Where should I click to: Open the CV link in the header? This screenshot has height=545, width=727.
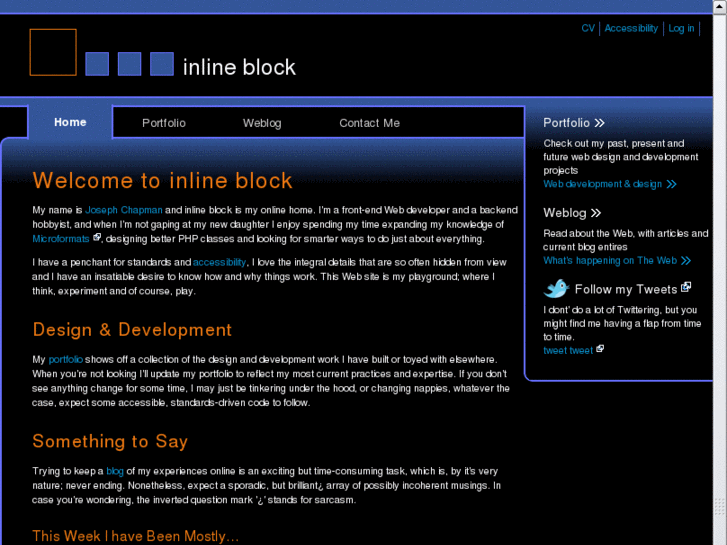tap(588, 28)
